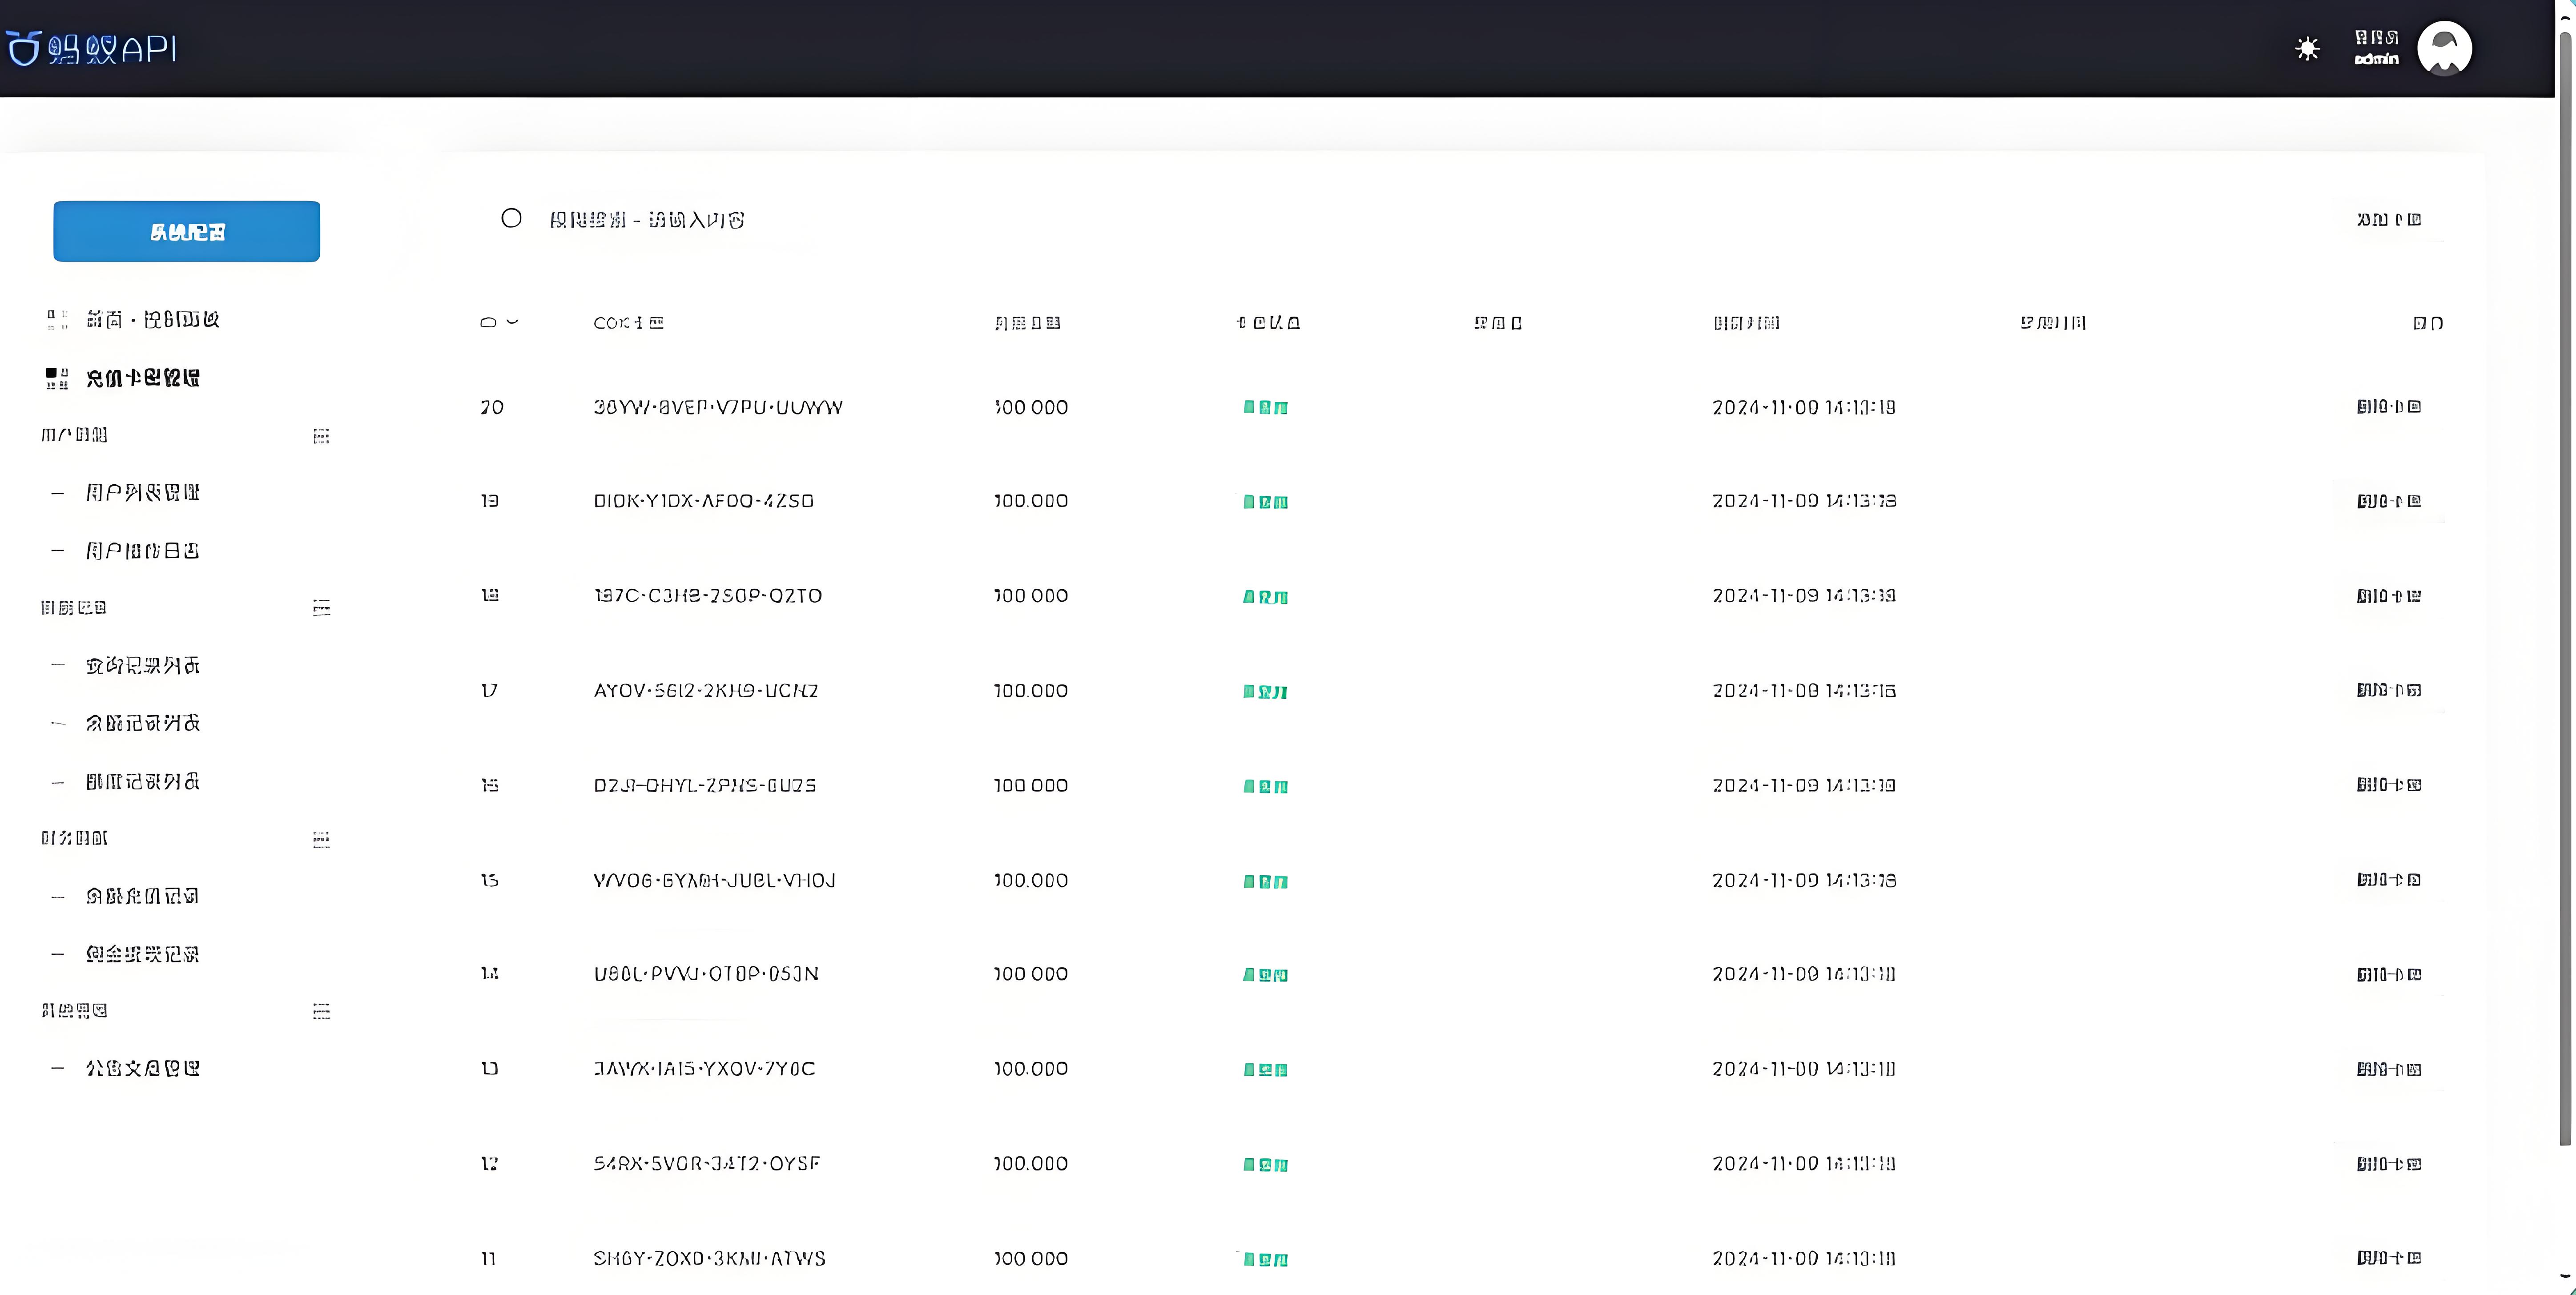Collapse the second sidebar group with three sub-items
The image size is (2576, 1295).
pos(321,607)
